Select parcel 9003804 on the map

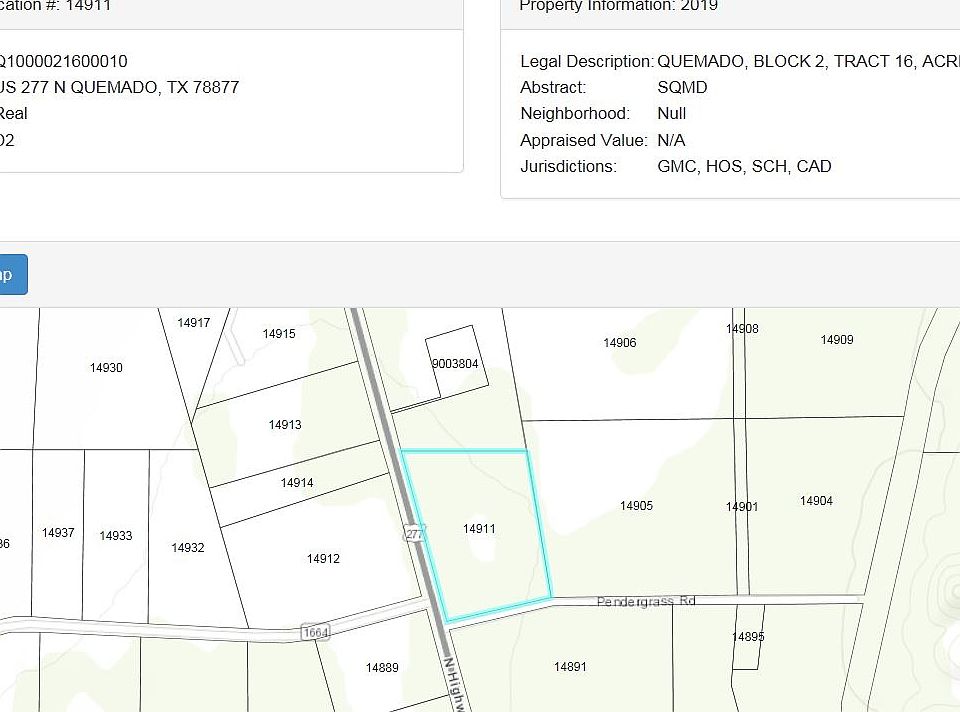pos(455,364)
